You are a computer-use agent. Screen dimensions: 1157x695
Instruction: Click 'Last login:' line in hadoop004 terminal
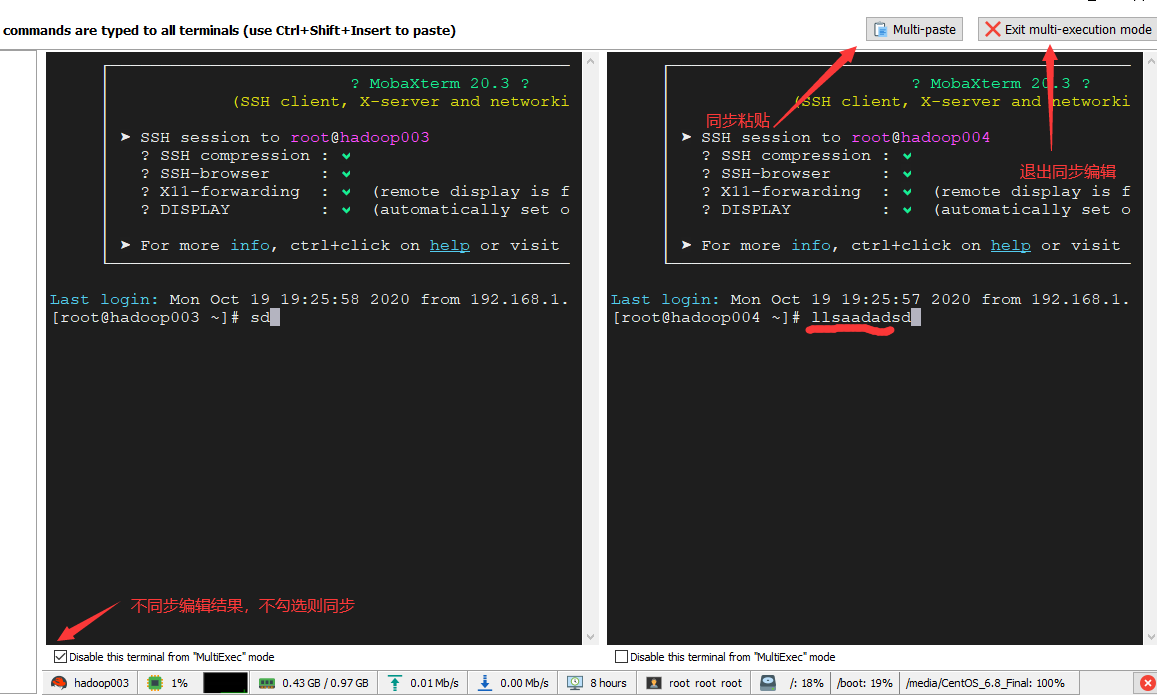click(871, 300)
